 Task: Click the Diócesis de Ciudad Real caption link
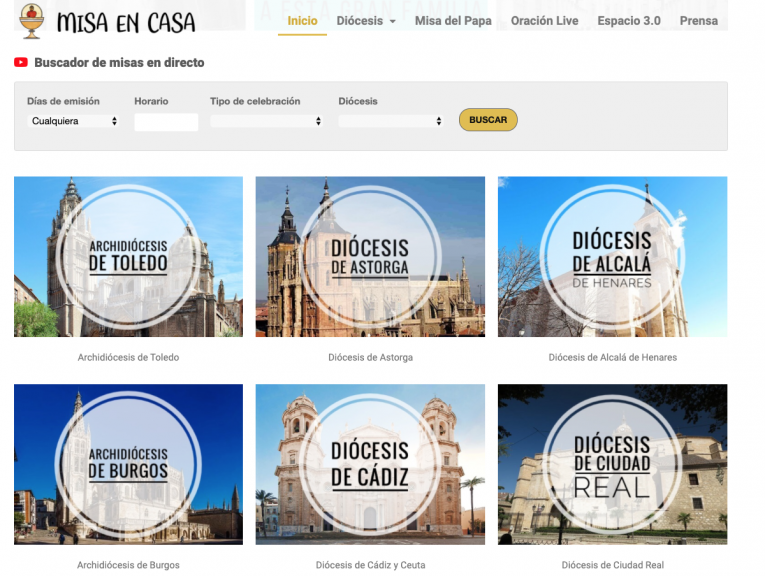coord(612,565)
